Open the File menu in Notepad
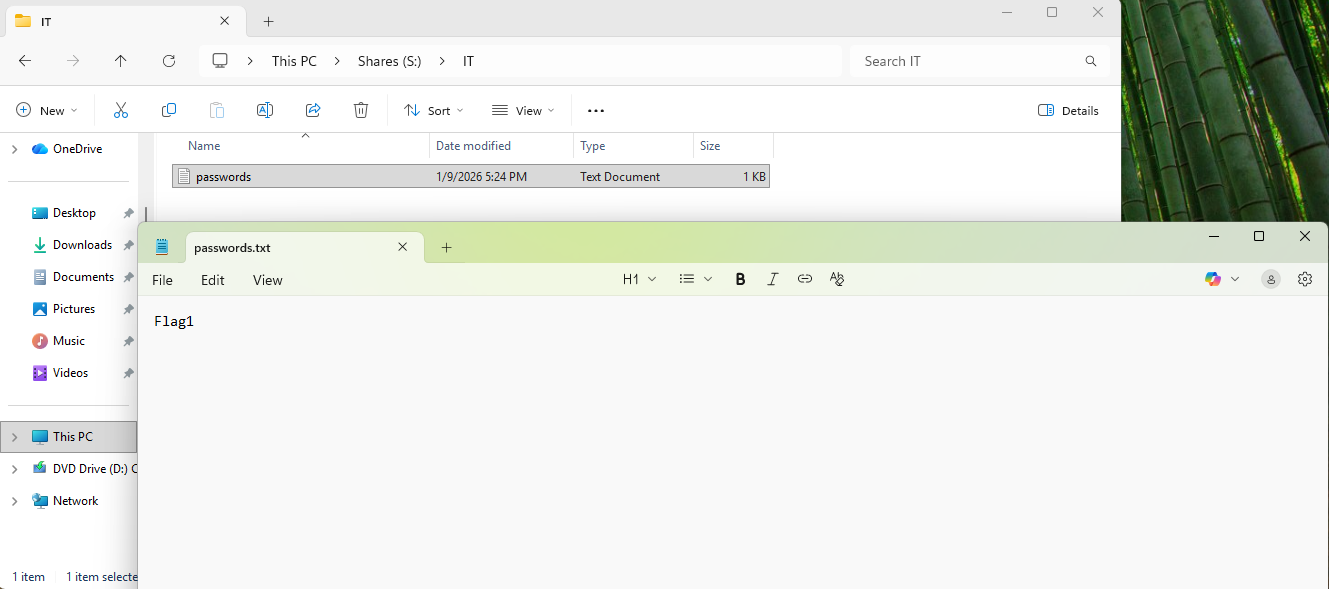This screenshot has width=1329, height=589. point(162,280)
